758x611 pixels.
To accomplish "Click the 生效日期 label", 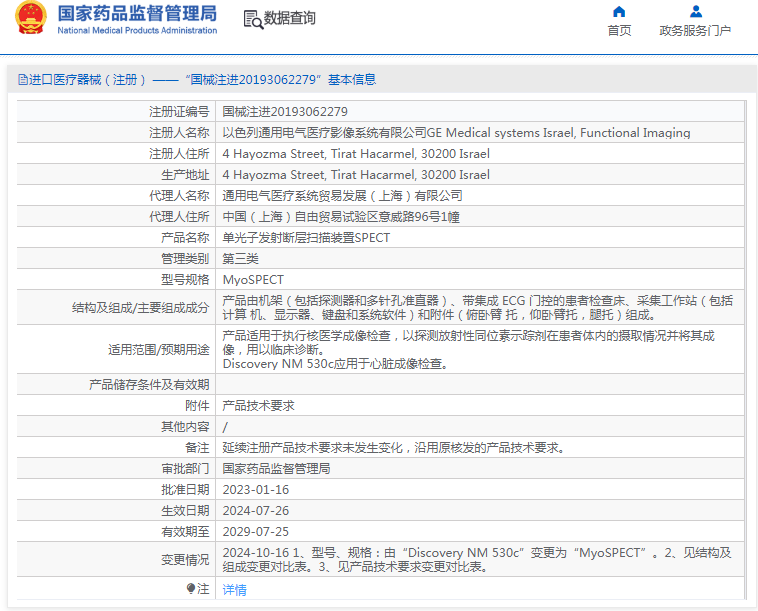I will pos(185,511).
